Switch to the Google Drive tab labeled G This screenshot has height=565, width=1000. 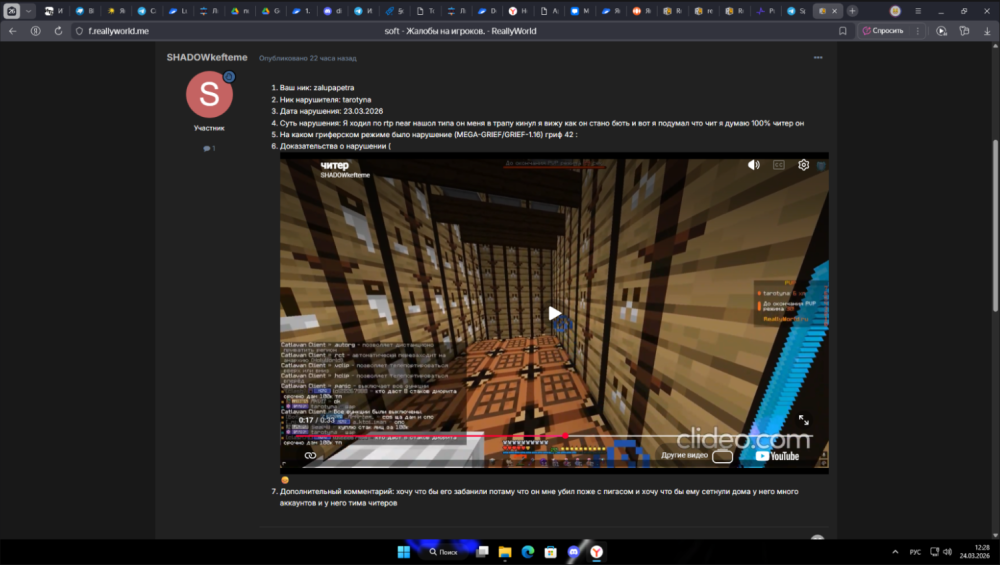click(270, 11)
